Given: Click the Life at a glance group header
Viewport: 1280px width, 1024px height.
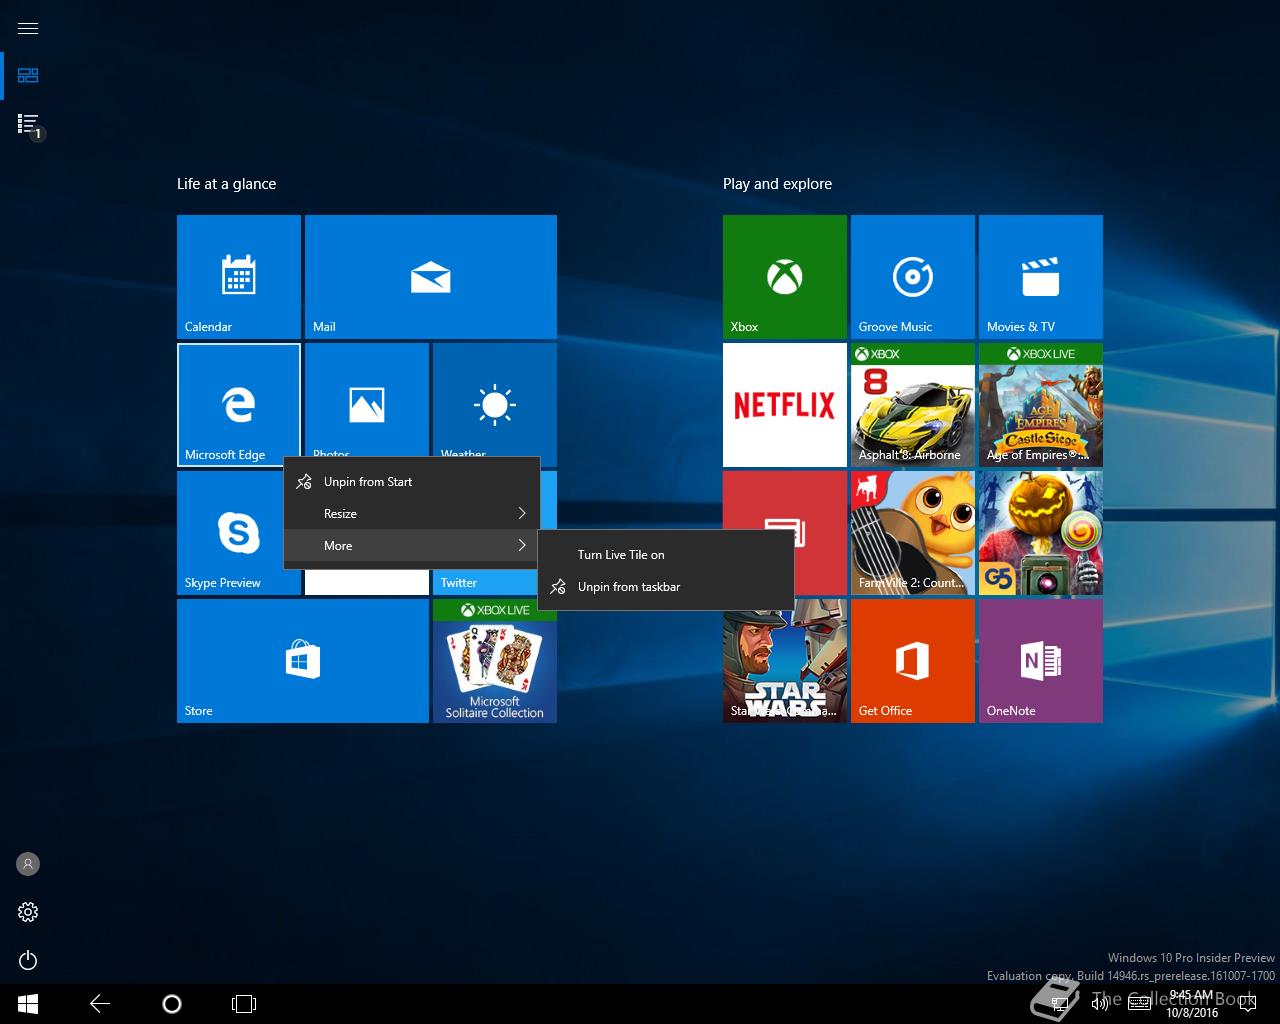Looking at the screenshot, I should click(226, 184).
